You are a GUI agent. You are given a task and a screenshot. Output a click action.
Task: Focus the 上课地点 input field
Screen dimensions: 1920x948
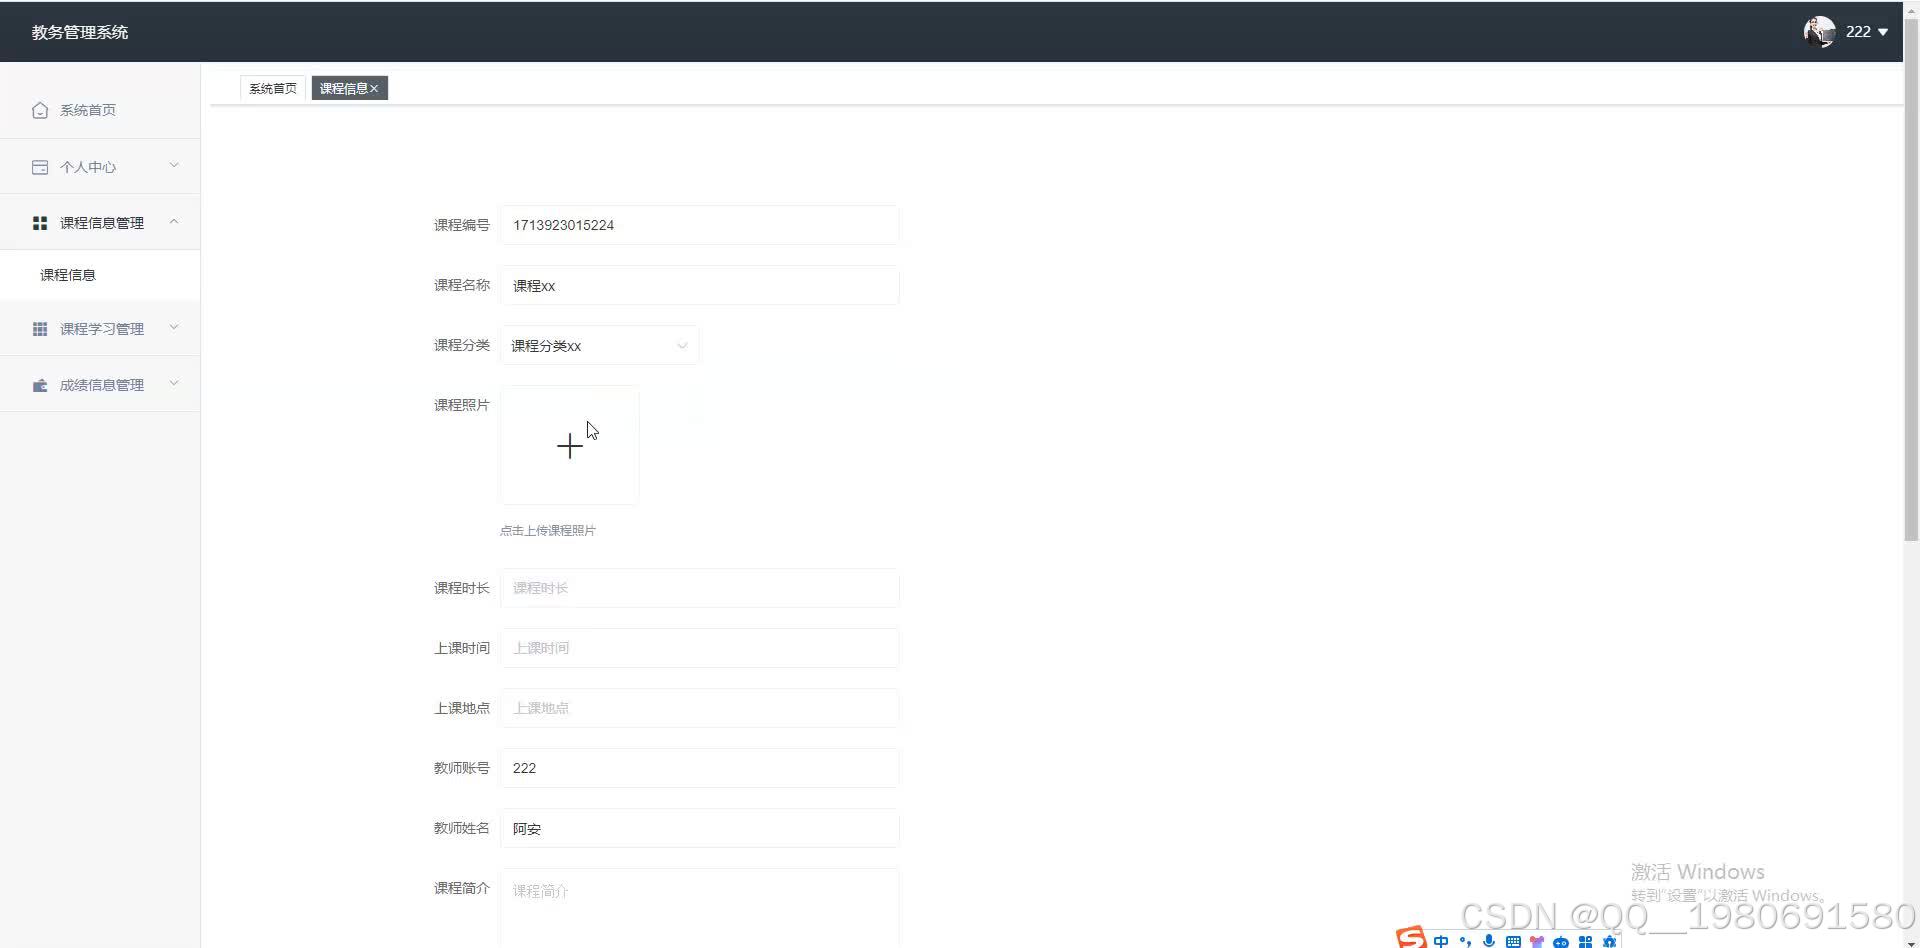[699, 708]
